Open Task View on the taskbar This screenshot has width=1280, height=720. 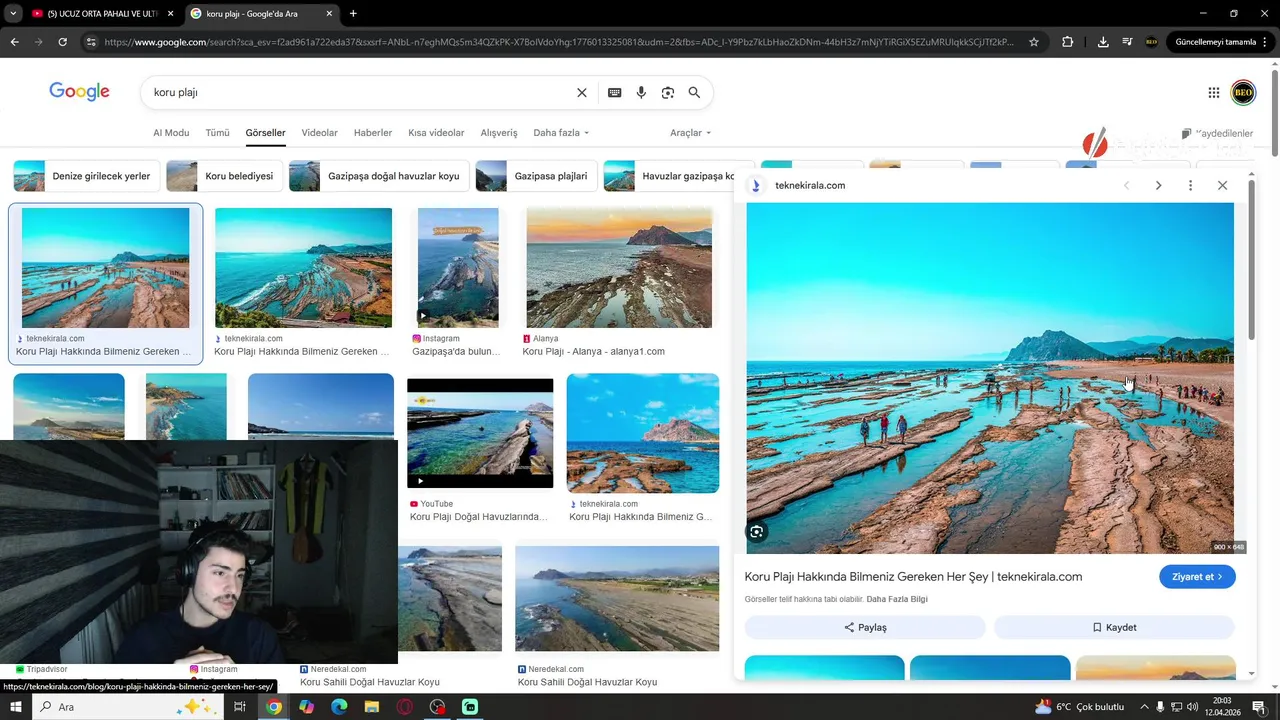(x=240, y=707)
